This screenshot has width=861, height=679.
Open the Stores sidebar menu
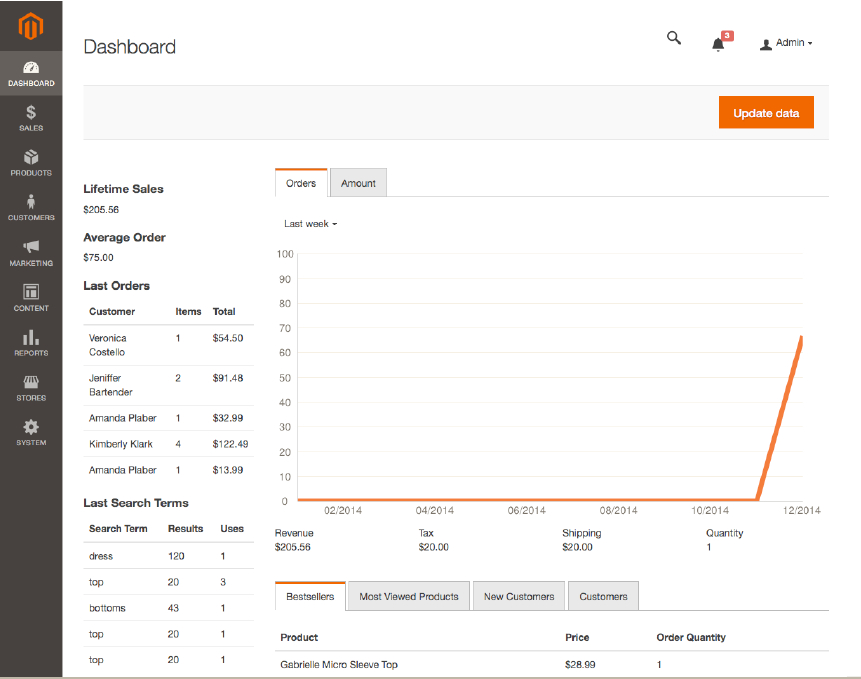[31, 388]
